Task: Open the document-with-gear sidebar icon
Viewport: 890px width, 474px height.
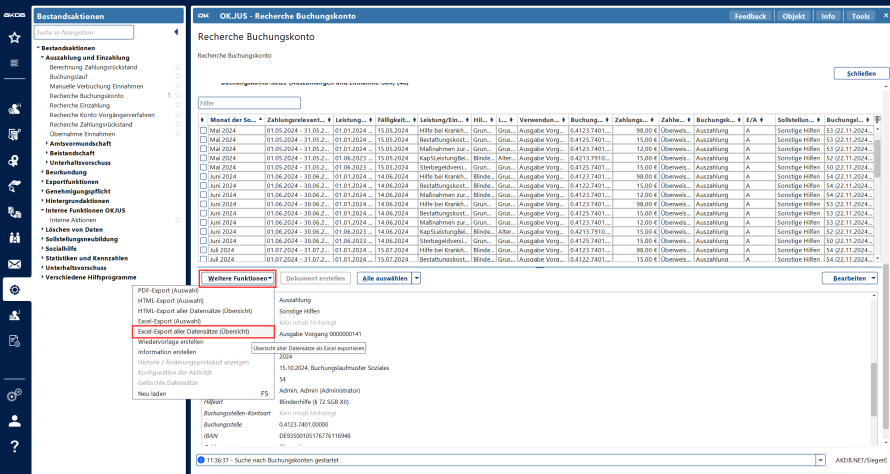Action: click(15, 341)
